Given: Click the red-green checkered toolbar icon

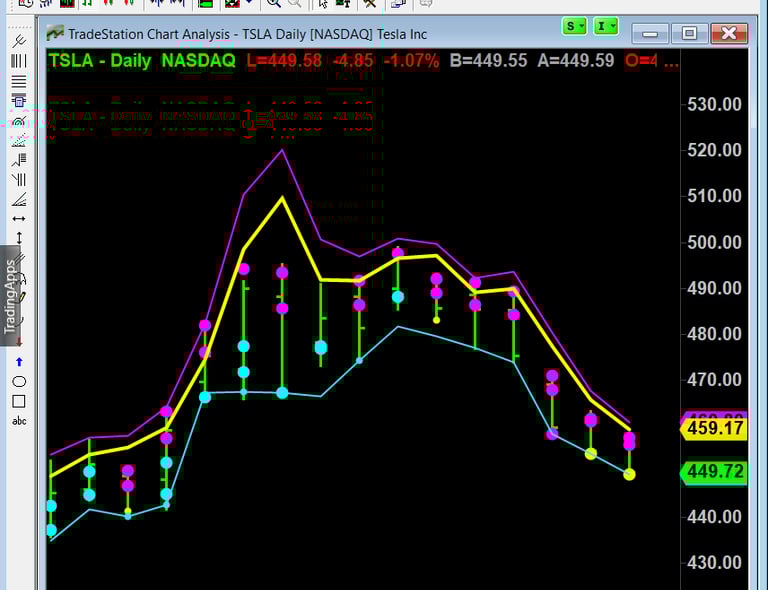Looking at the screenshot, I should 232,3.
